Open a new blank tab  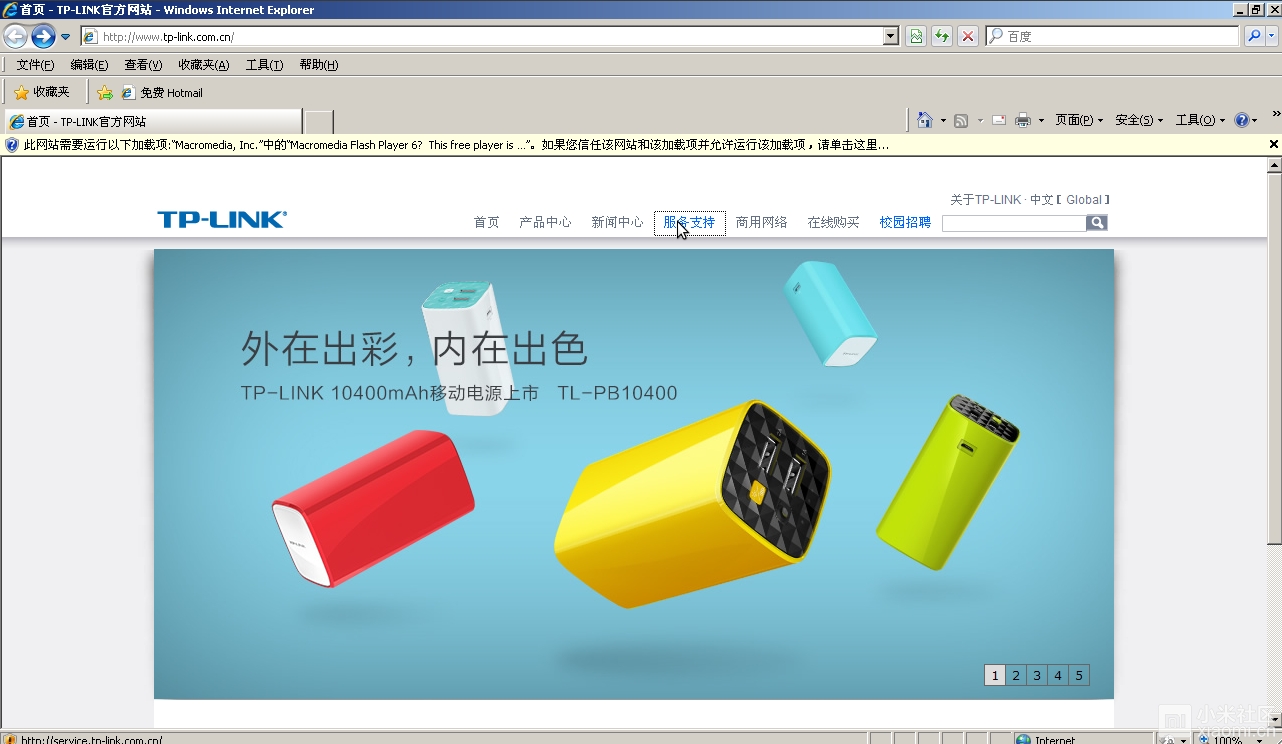coord(318,121)
